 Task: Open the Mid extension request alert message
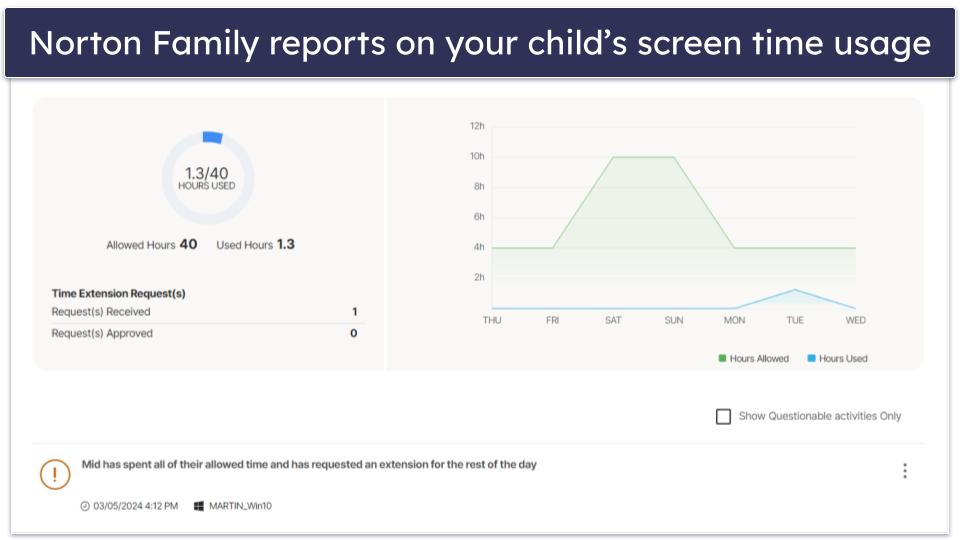click(x=309, y=464)
